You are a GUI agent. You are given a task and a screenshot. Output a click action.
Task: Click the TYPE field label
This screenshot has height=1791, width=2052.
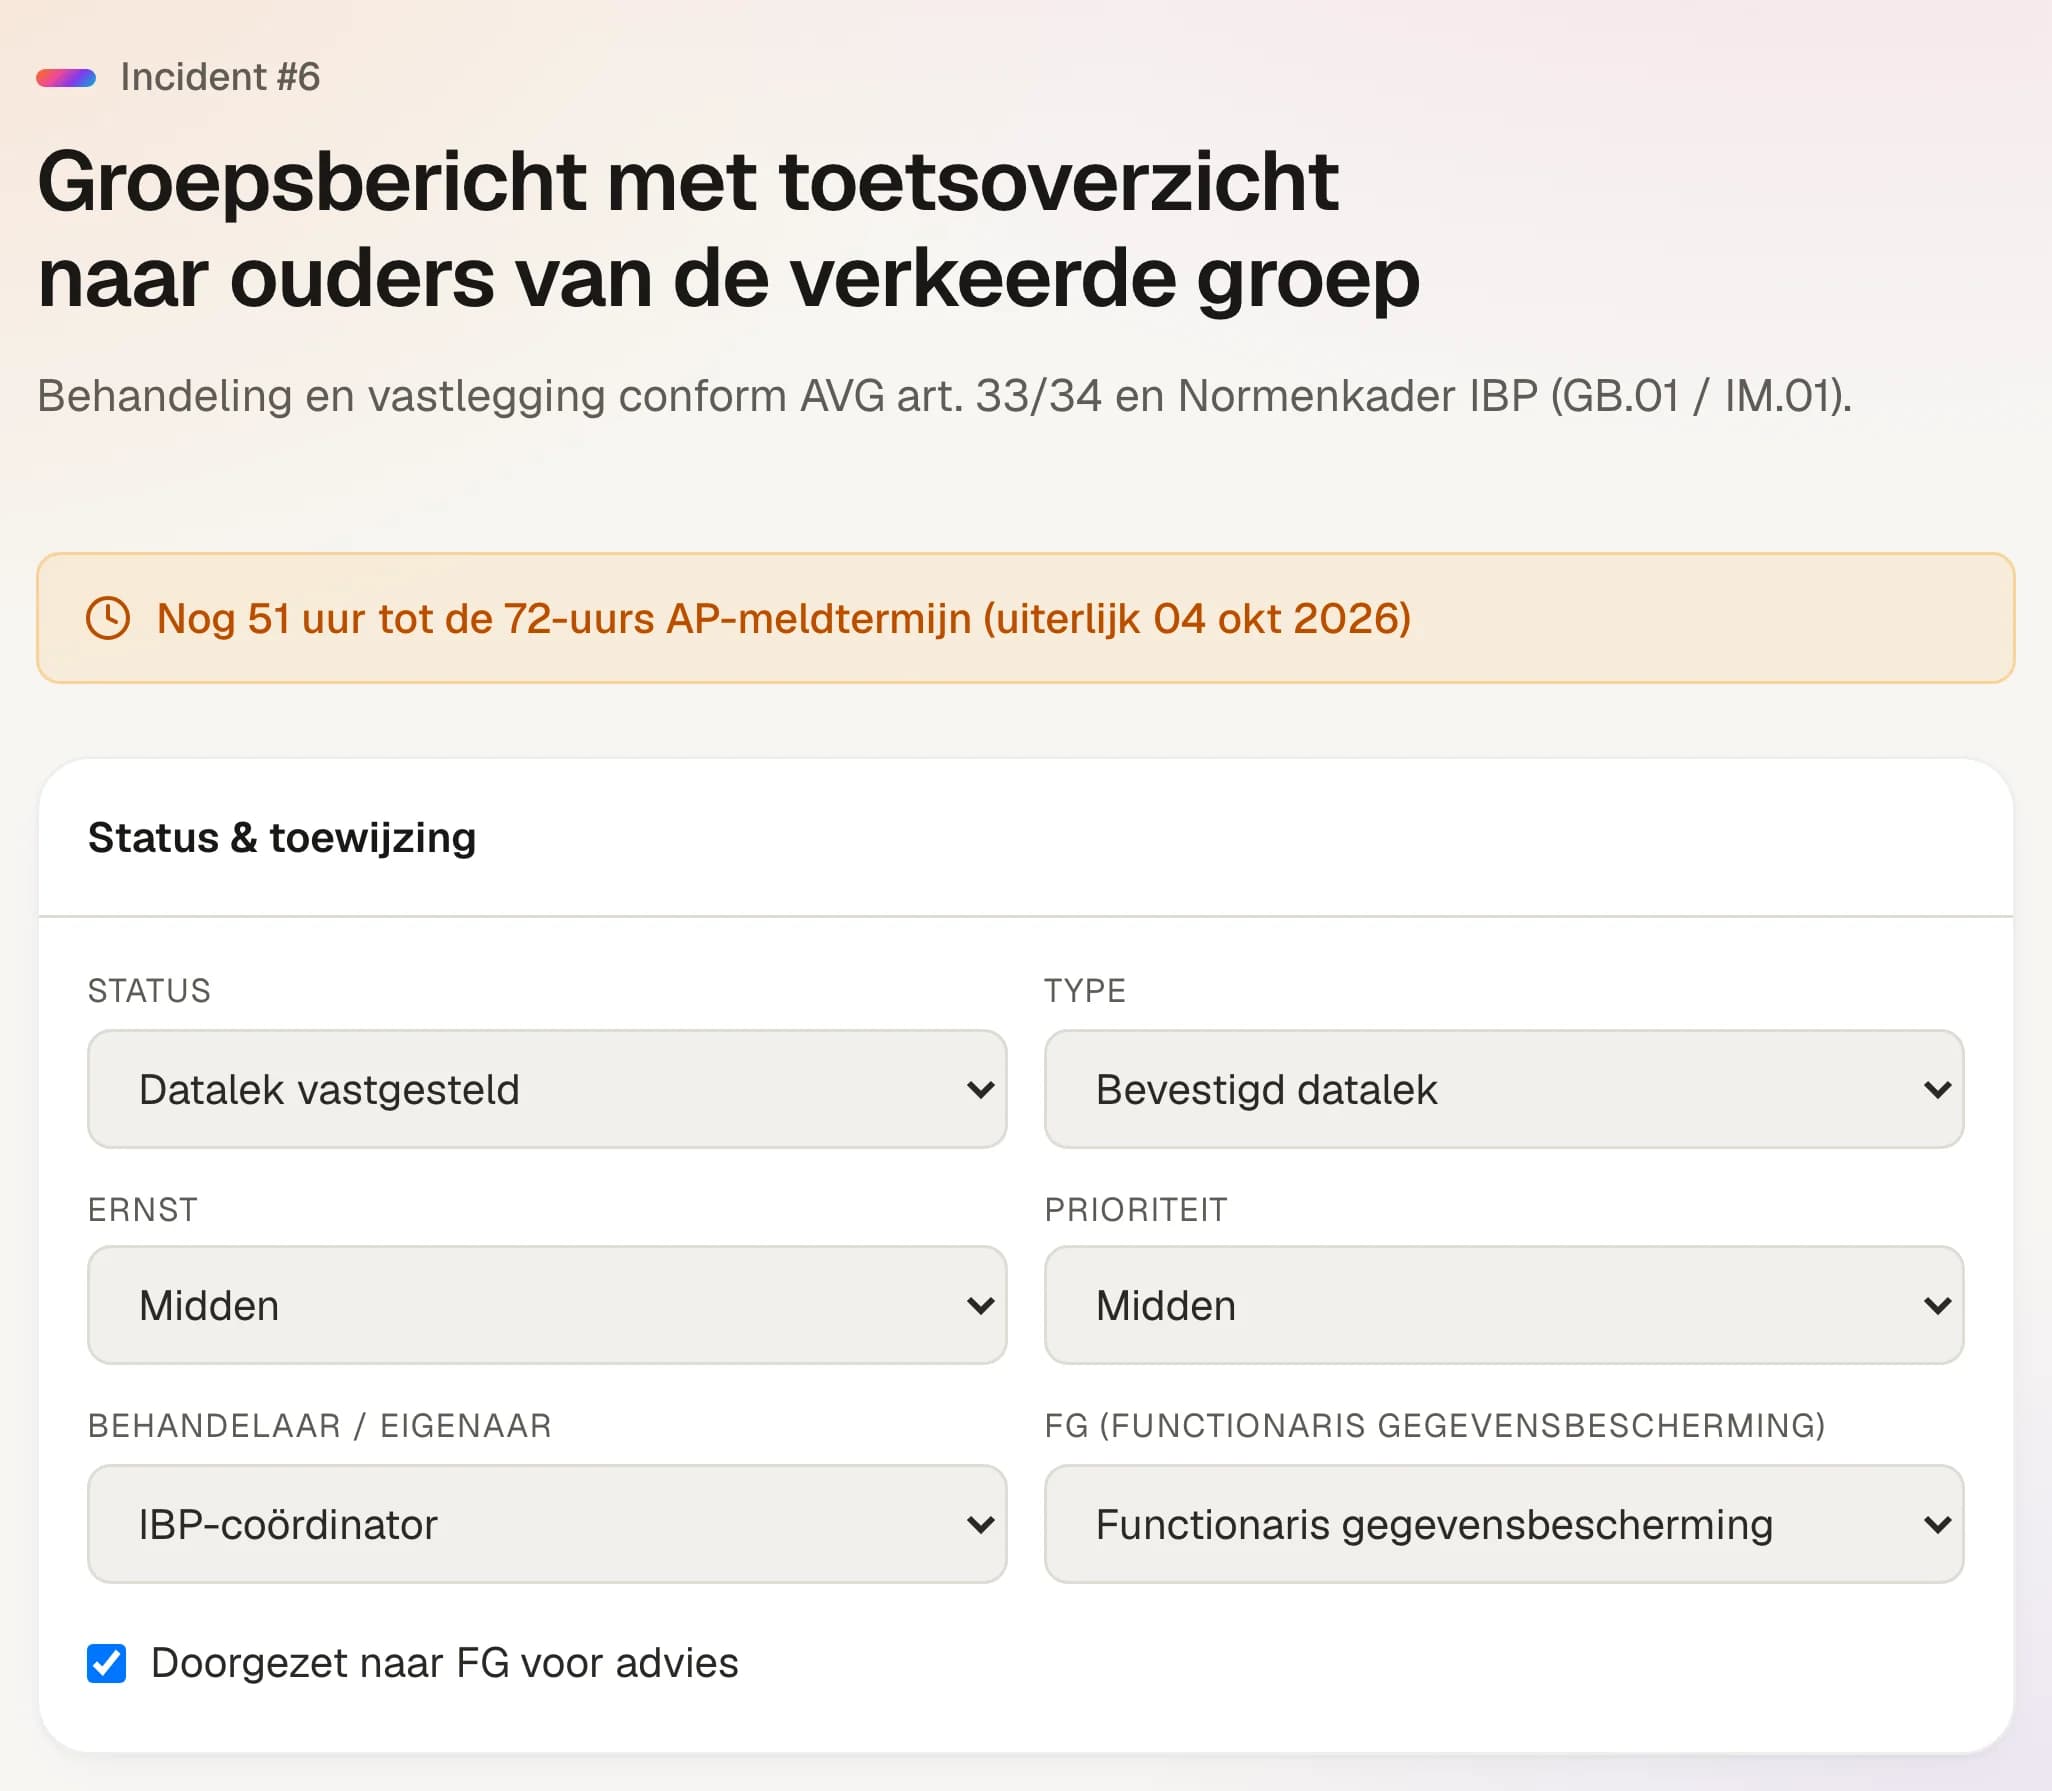click(1085, 991)
